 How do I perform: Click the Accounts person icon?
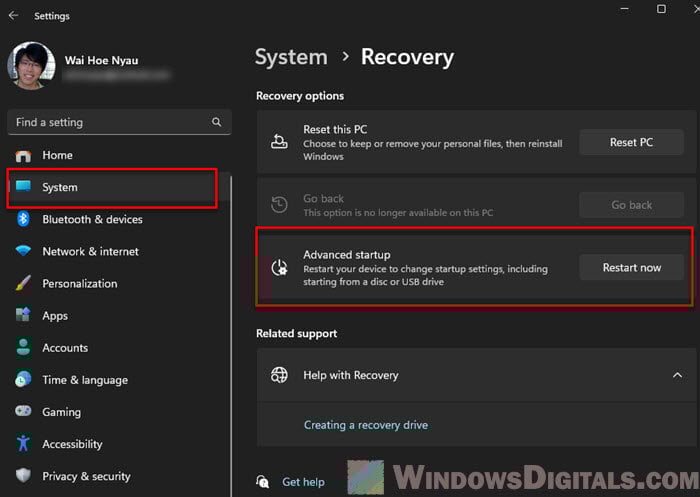click(23, 347)
